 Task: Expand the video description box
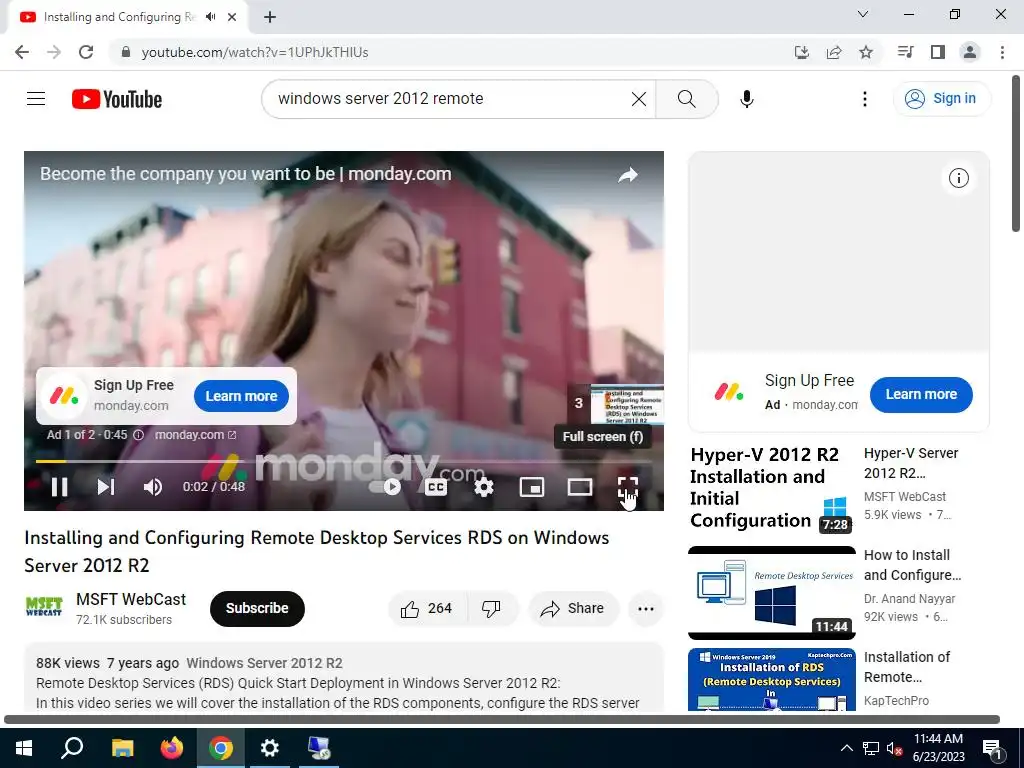coord(344,677)
